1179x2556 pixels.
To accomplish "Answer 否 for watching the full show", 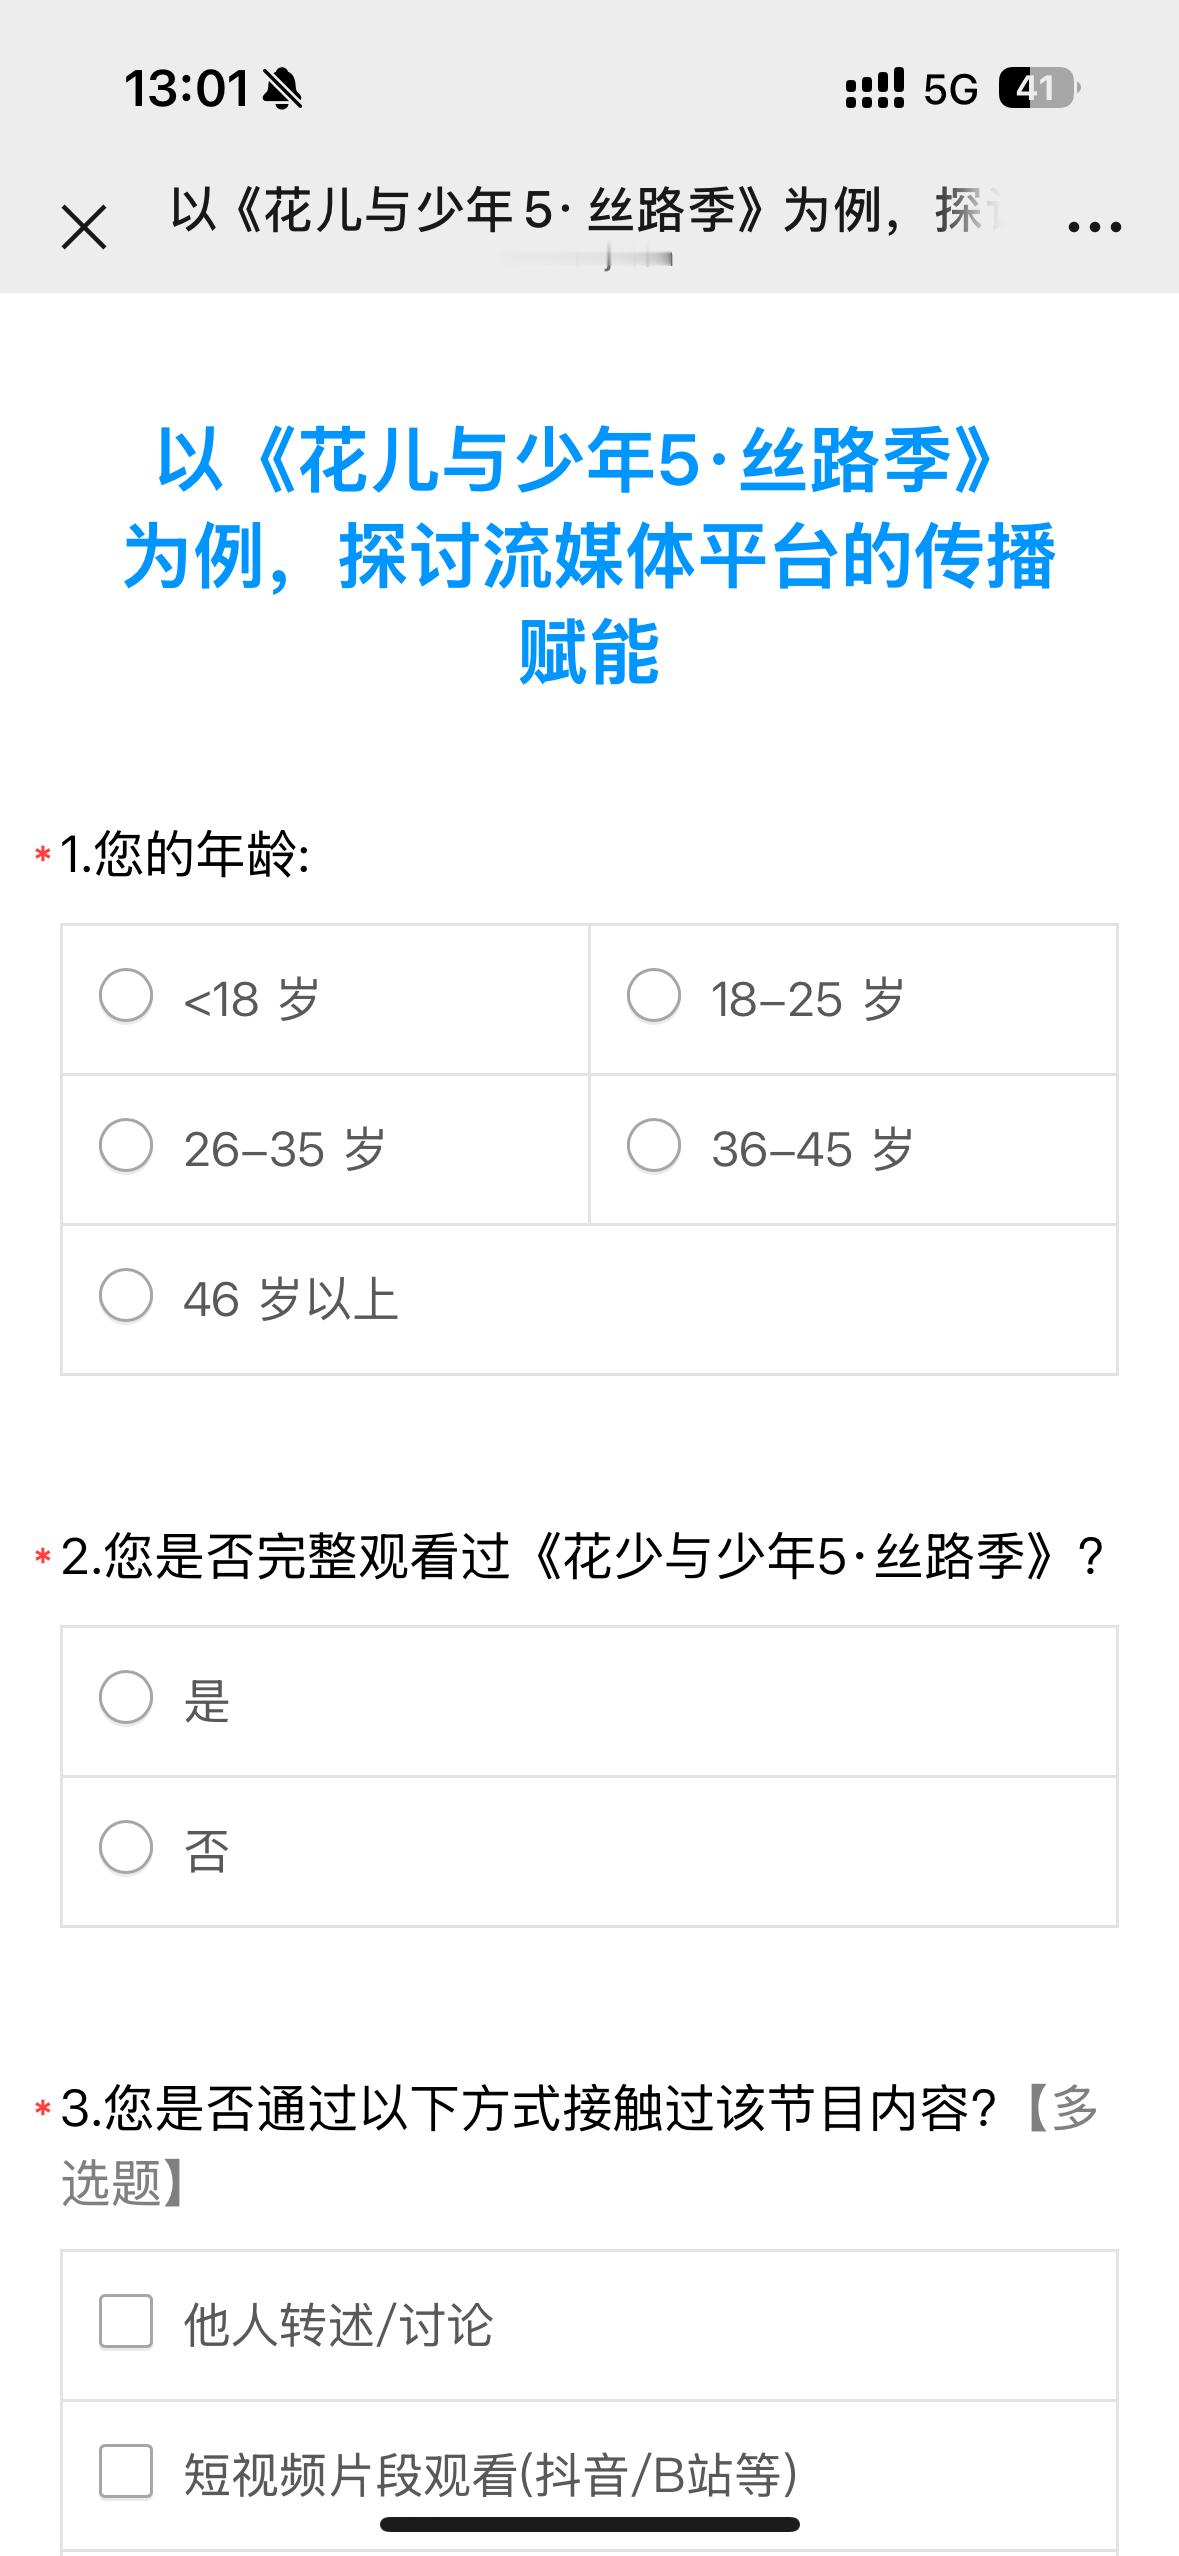I will [126, 1847].
